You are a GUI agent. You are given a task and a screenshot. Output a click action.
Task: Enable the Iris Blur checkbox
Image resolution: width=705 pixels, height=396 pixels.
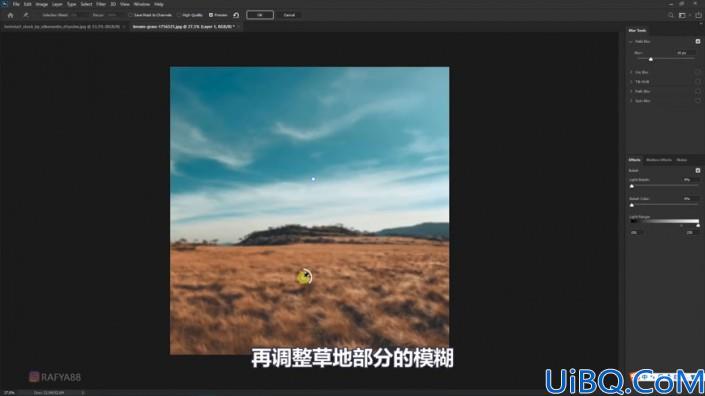(x=698, y=72)
